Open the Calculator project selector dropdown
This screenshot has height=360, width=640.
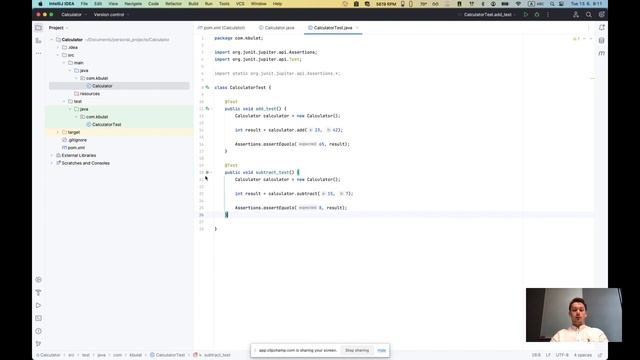click(73, 15)
